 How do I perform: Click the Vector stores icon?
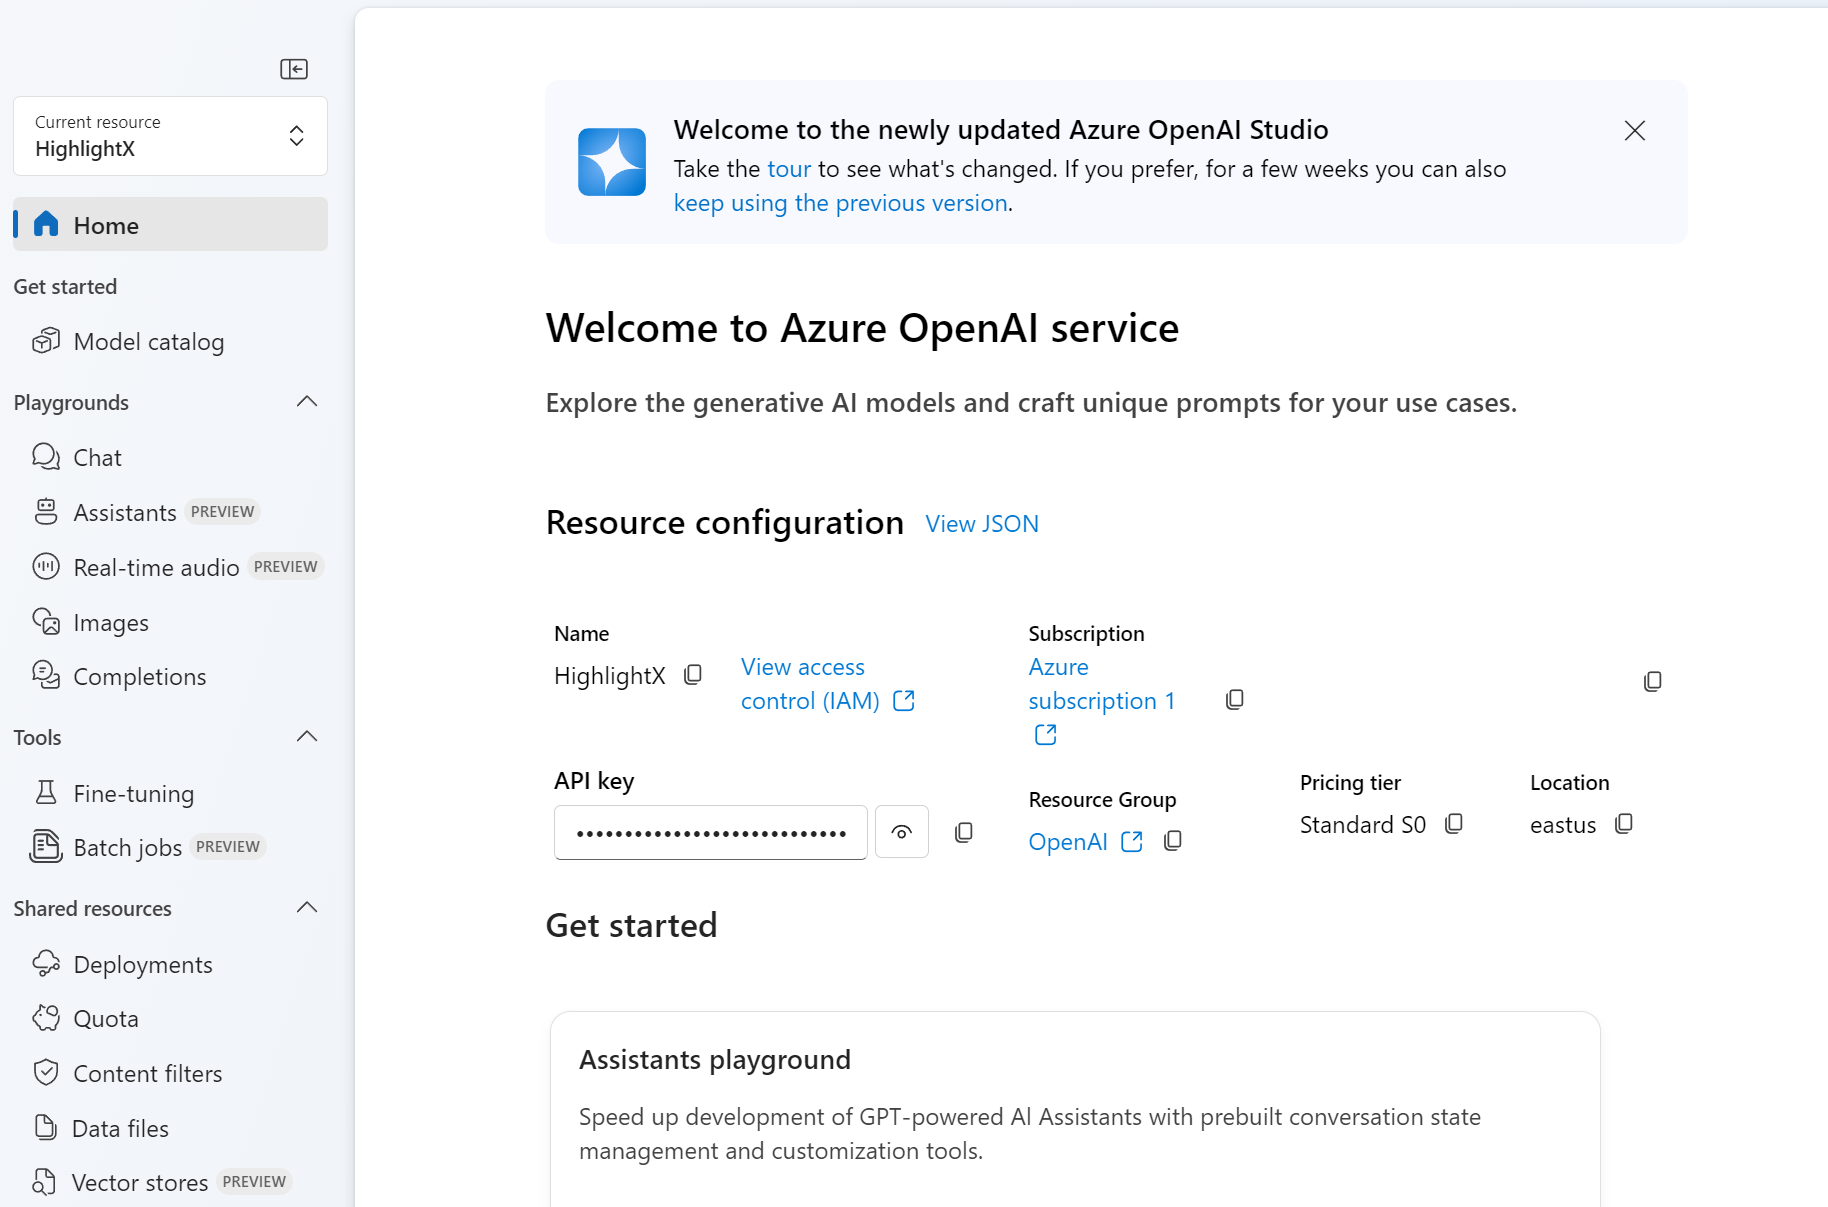(x=44, y=1182)
